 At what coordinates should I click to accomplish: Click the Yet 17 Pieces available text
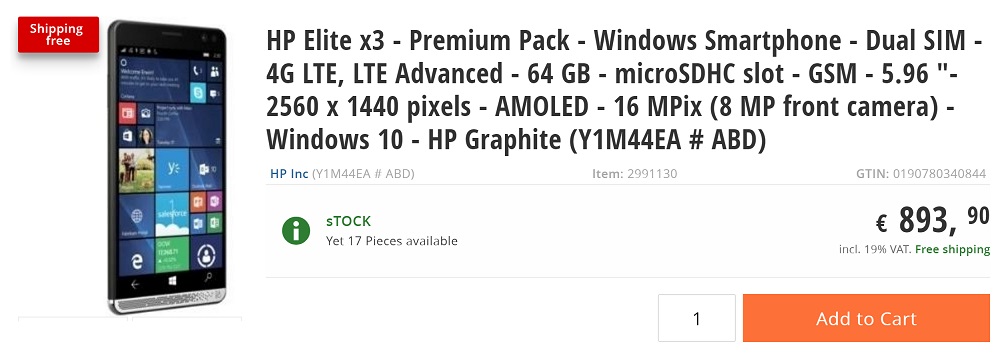(x=392, y=241)
